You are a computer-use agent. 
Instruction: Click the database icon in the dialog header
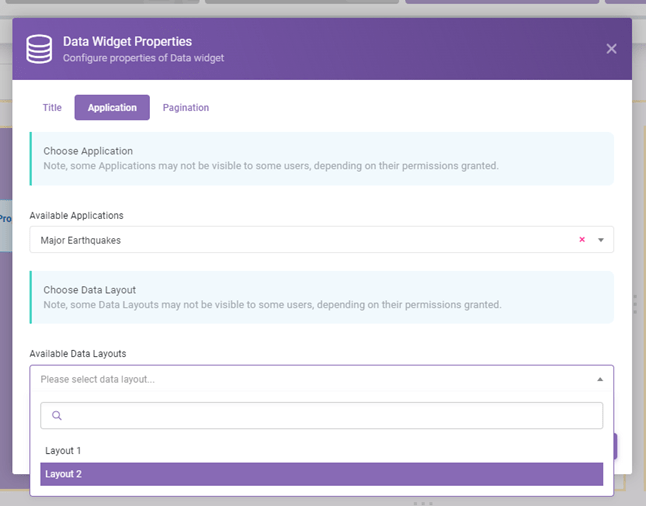[x=39, y=49]
